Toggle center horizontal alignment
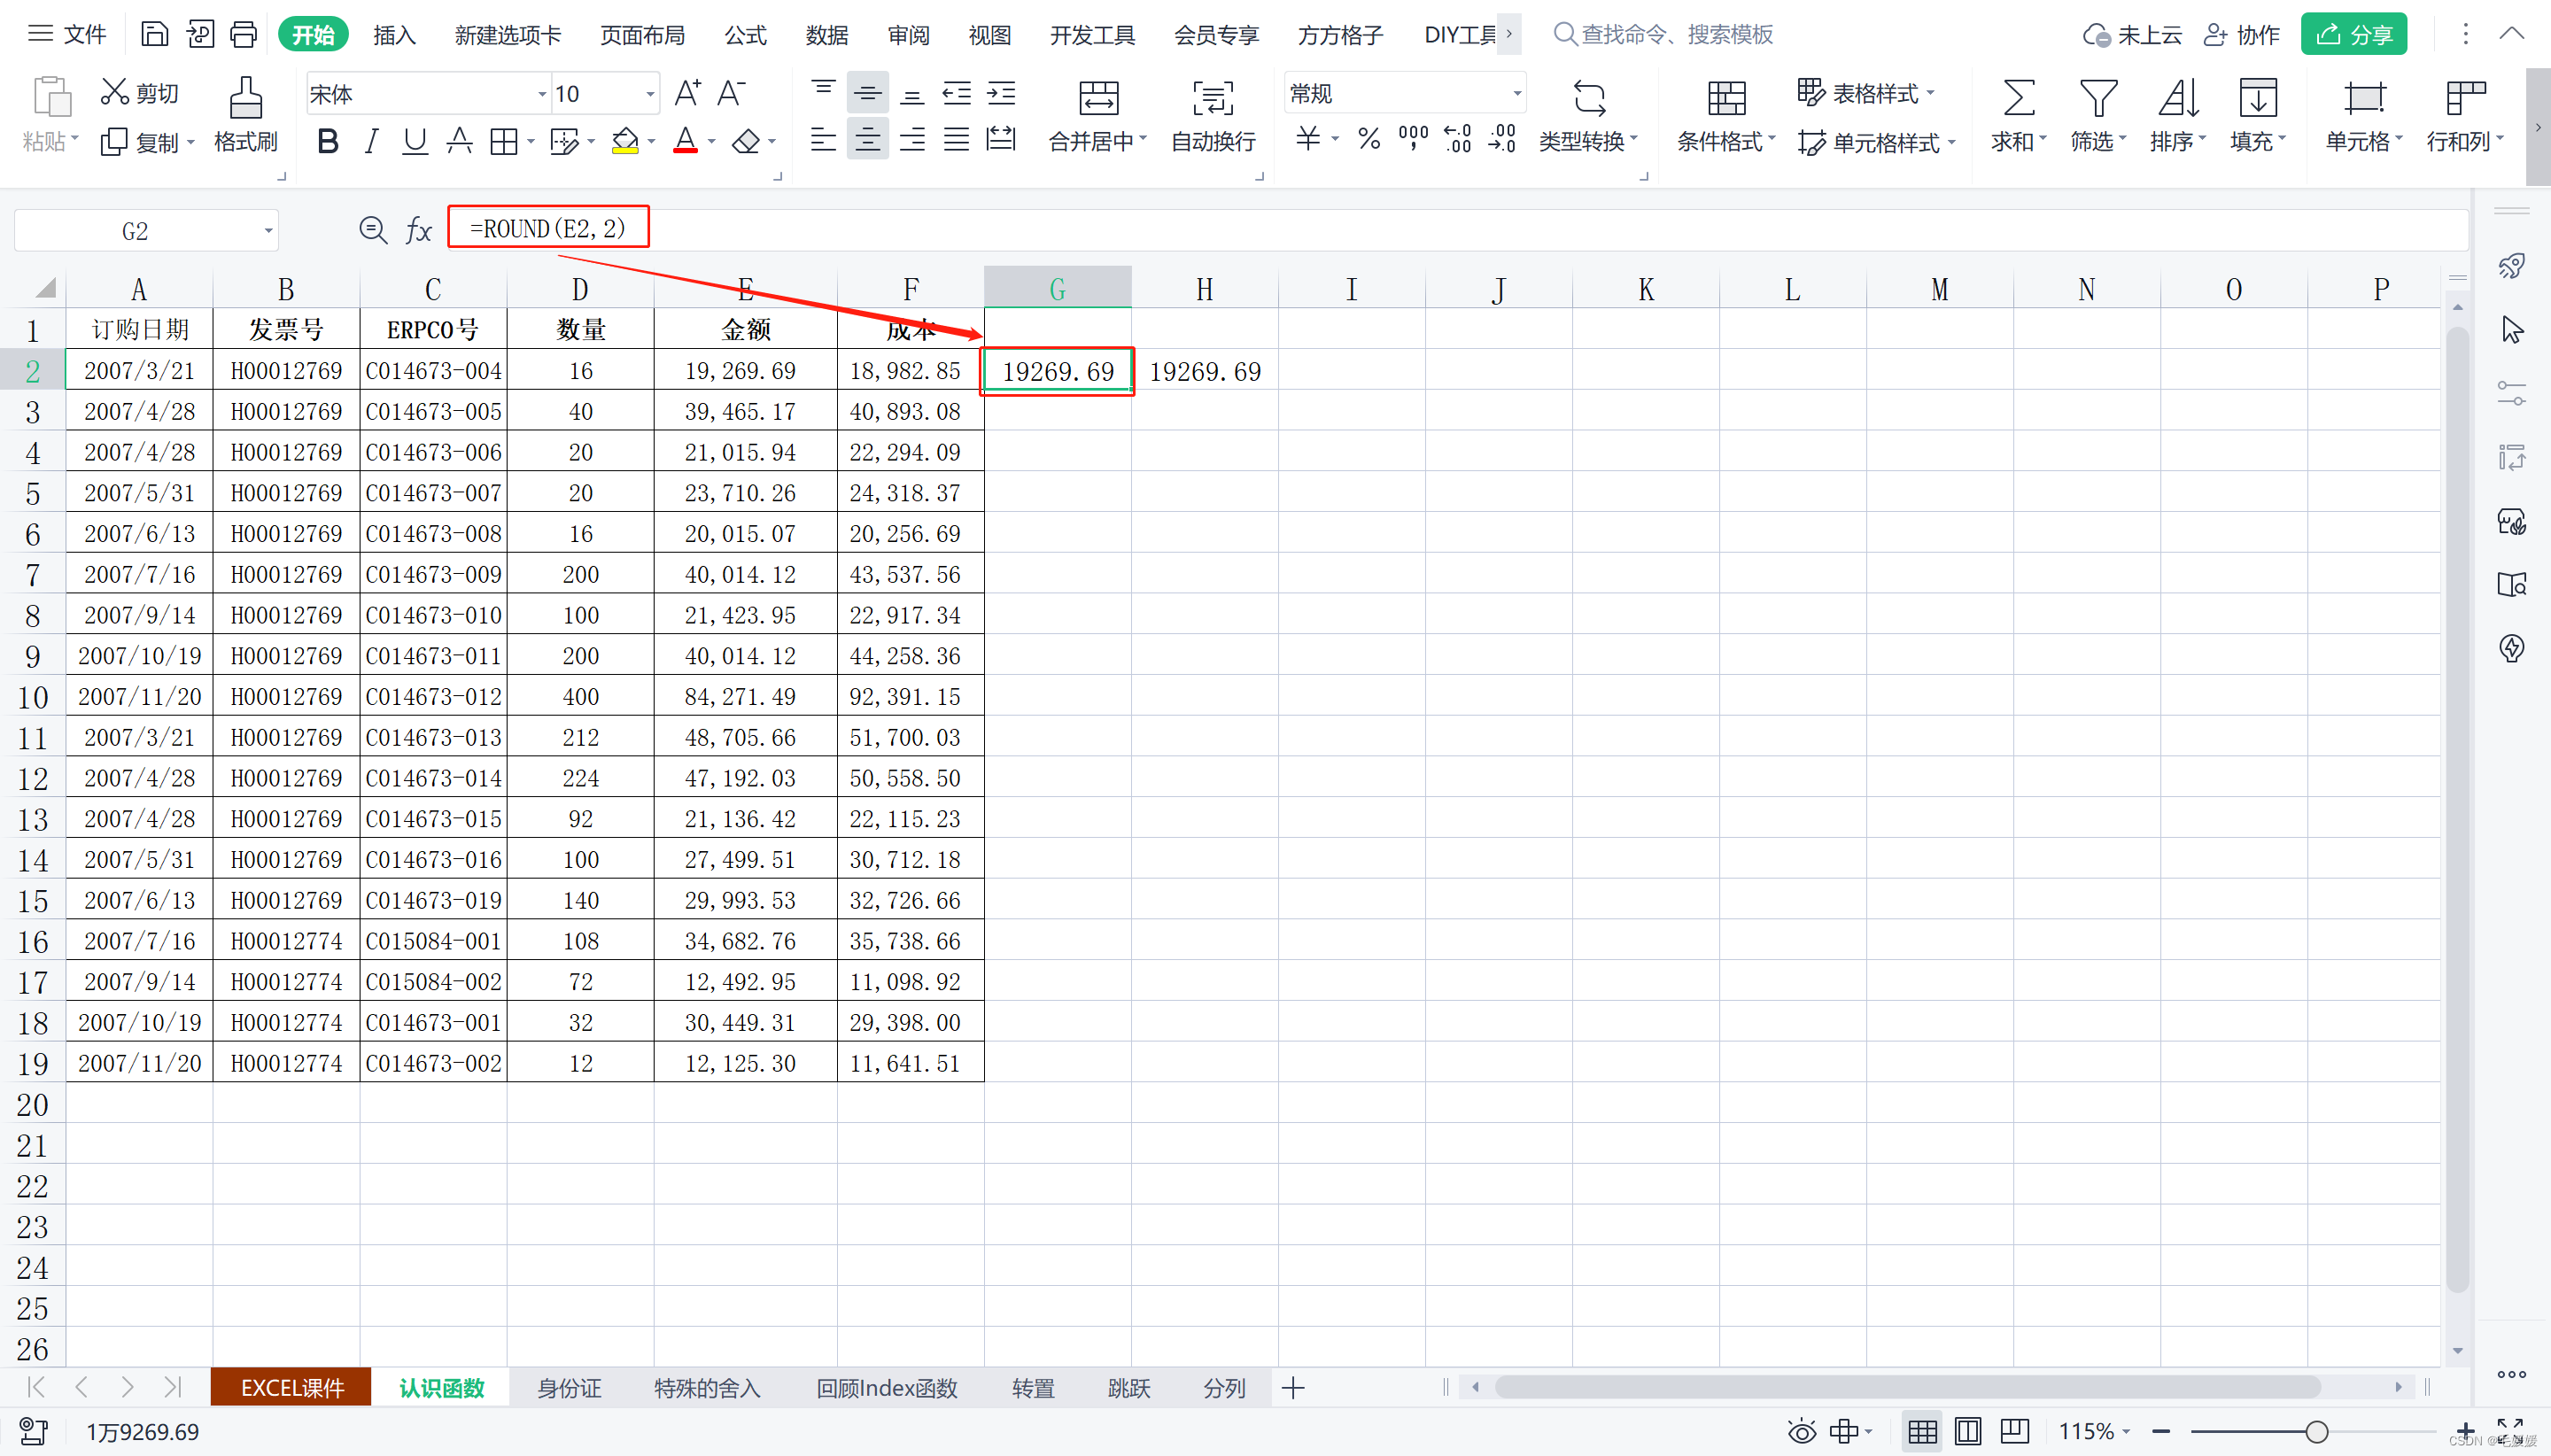Image resolution: width=2551 pixels, height=1456 pixels. [867, 139]
